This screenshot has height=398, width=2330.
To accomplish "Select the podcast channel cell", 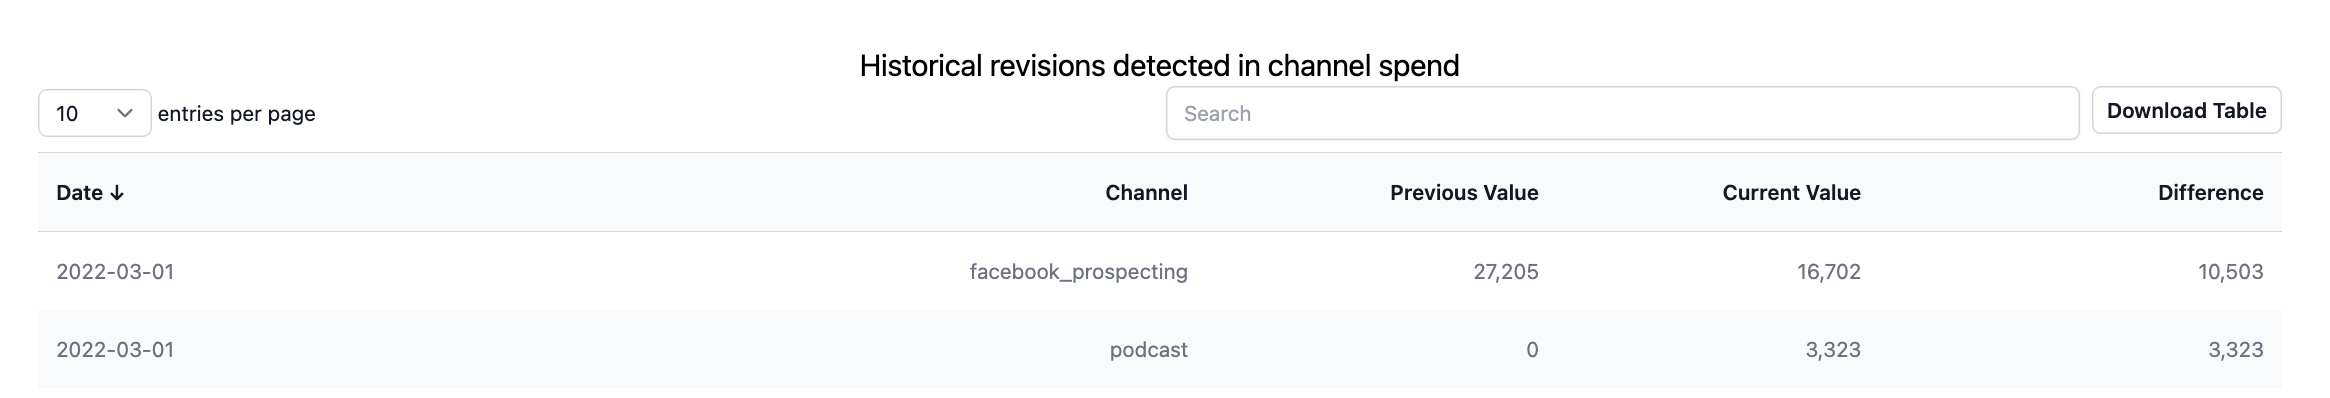I will click(1148, 349).
